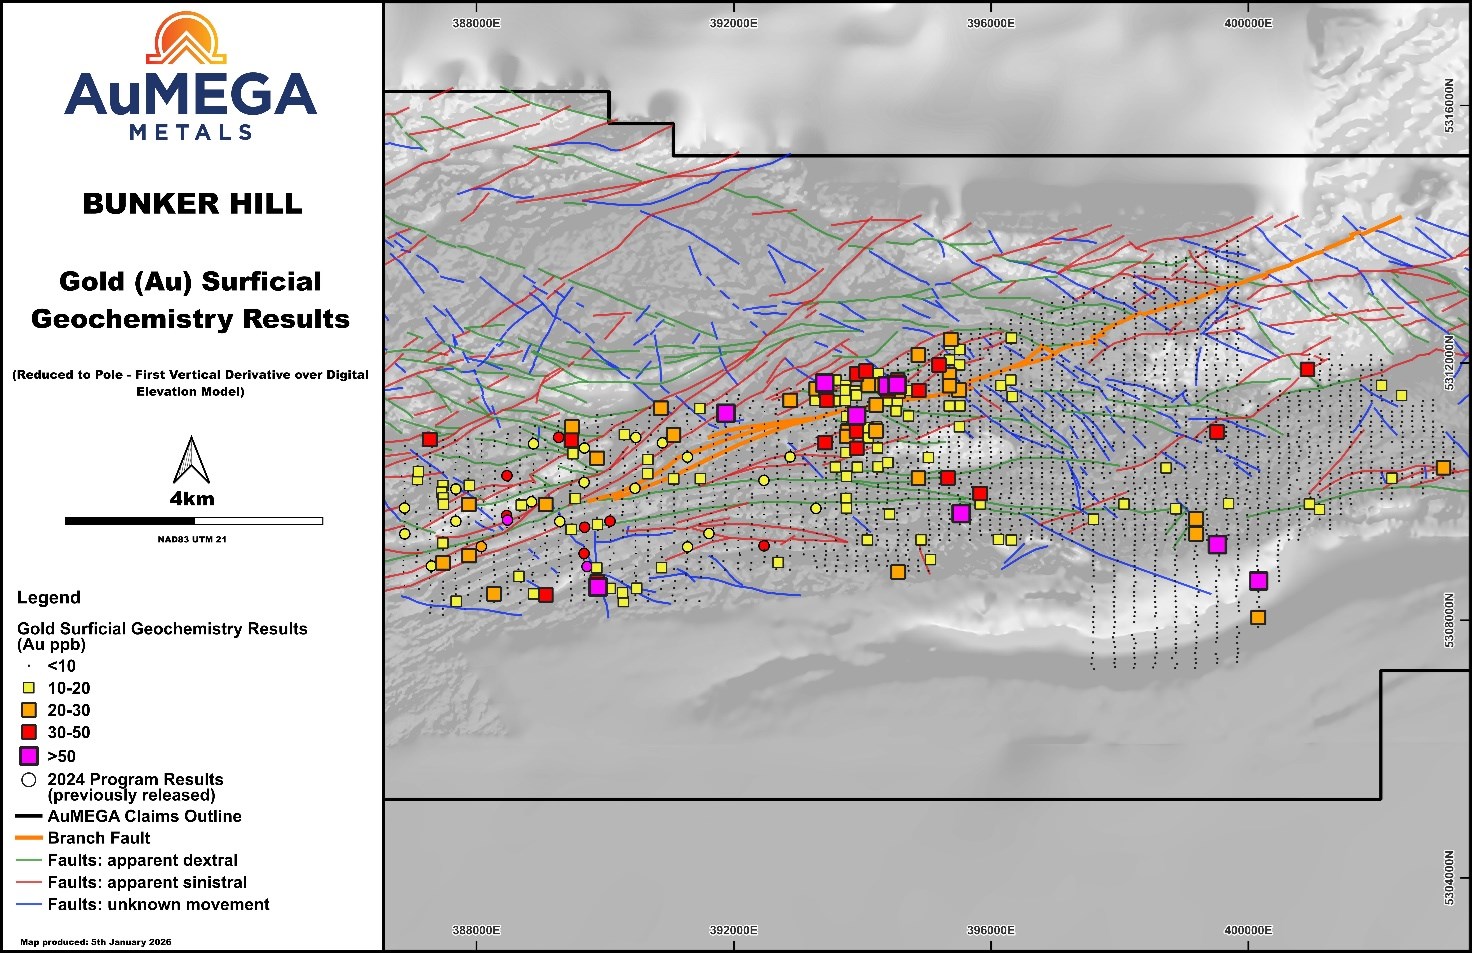Click the red apparent sinistral fault legend line
The image size is (1472, 953).
pyautogui.click(x=29, y=882)
